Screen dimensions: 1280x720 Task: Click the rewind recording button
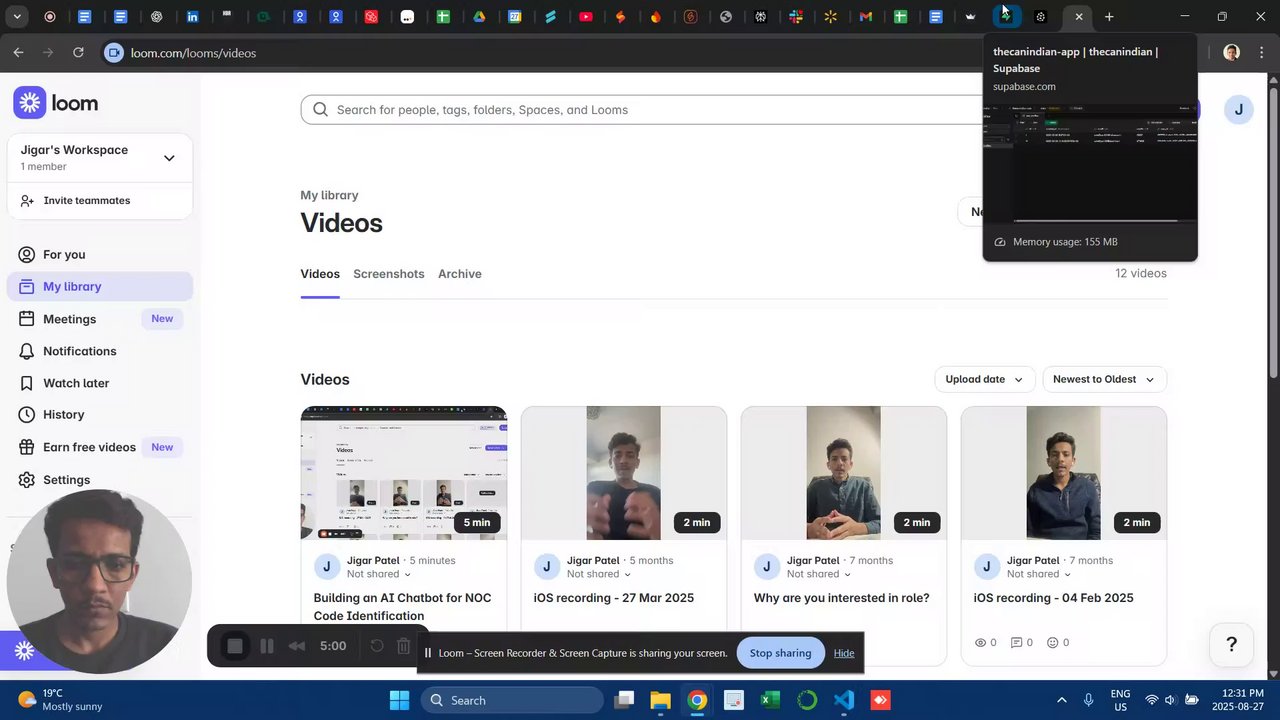(297, 646)
